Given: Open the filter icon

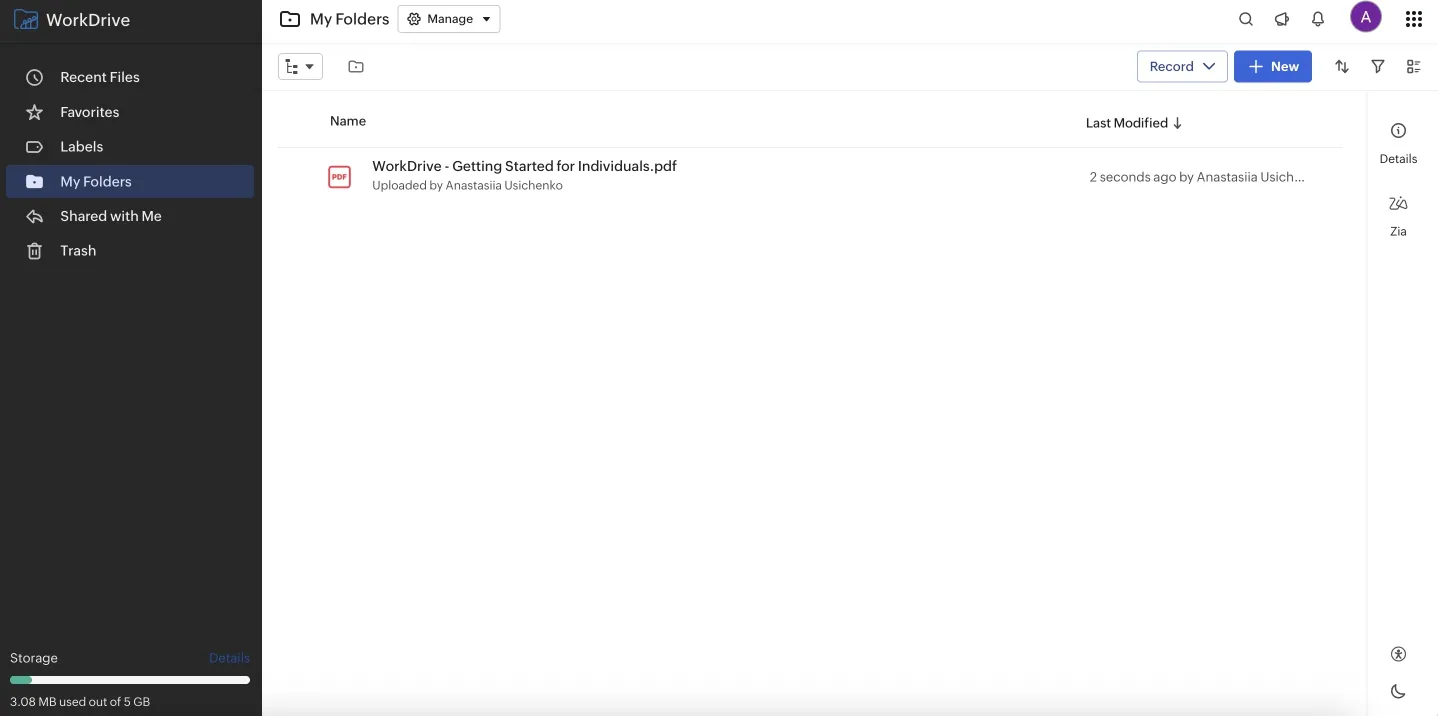Looking at the screenshot, I should point(1377,66).
